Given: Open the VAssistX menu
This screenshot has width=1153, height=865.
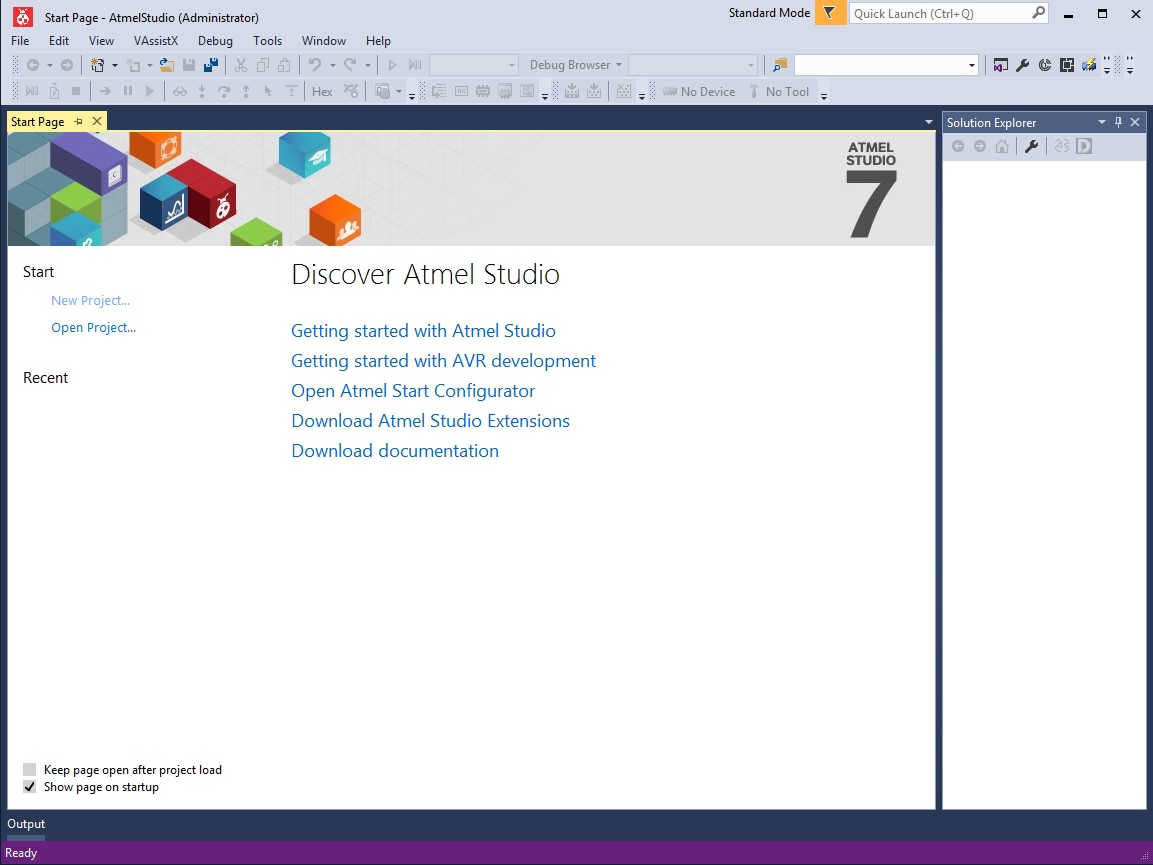Looking at the screenshot, I should 156,41.
